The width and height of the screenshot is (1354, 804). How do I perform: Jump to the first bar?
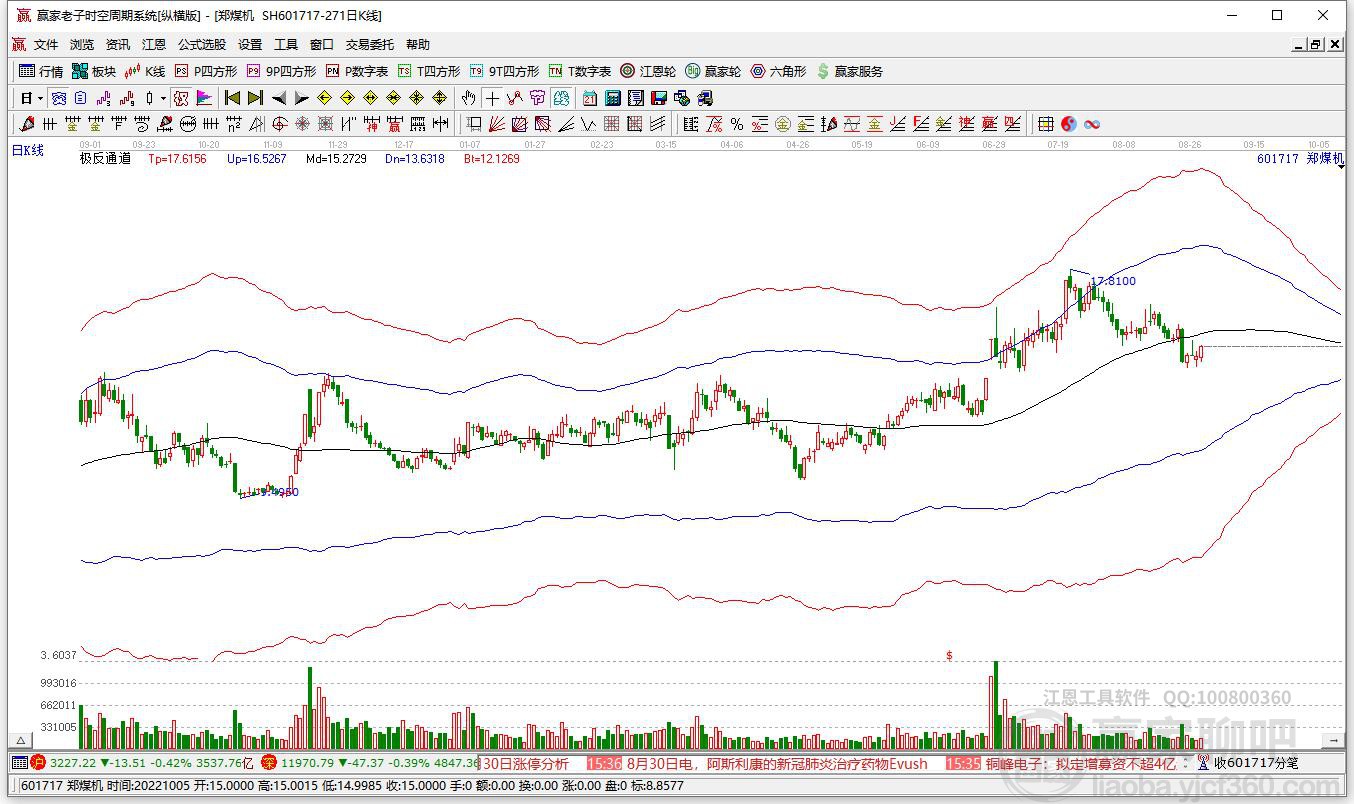pyautogui.click(x=233, y=98)
